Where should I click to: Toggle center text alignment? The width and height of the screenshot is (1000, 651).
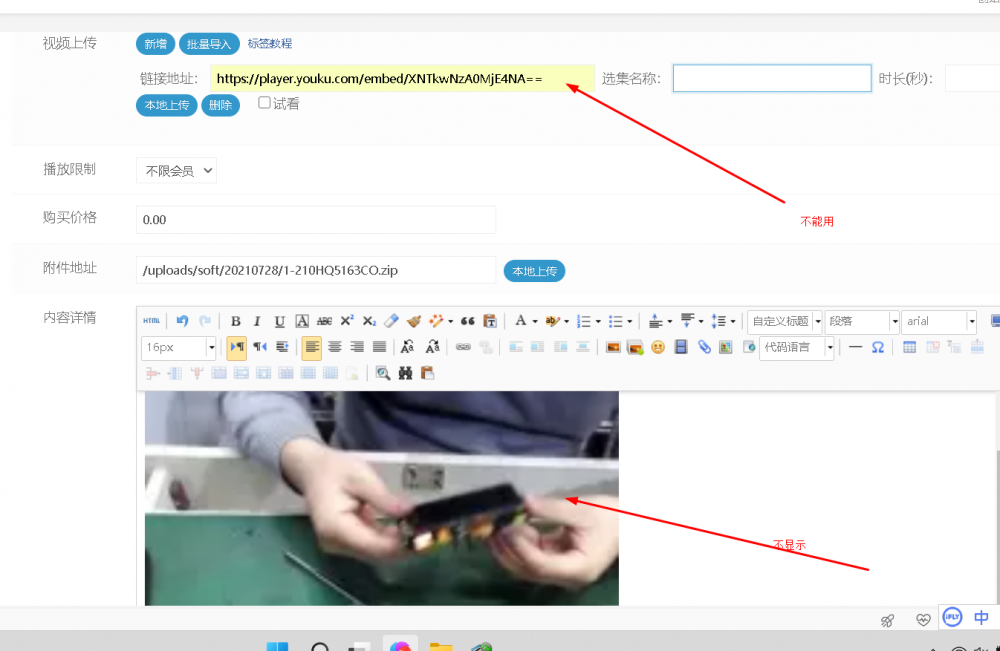(x=334, y=347)
